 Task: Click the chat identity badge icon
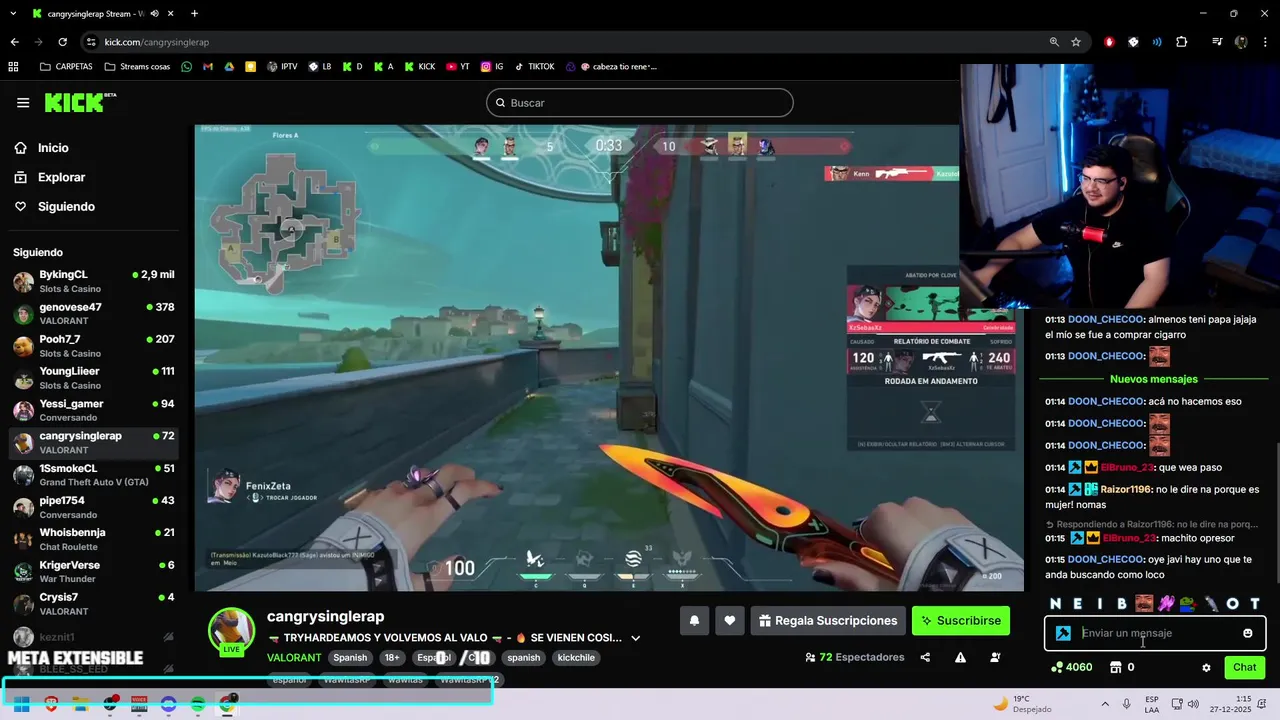click(1063, 633)
